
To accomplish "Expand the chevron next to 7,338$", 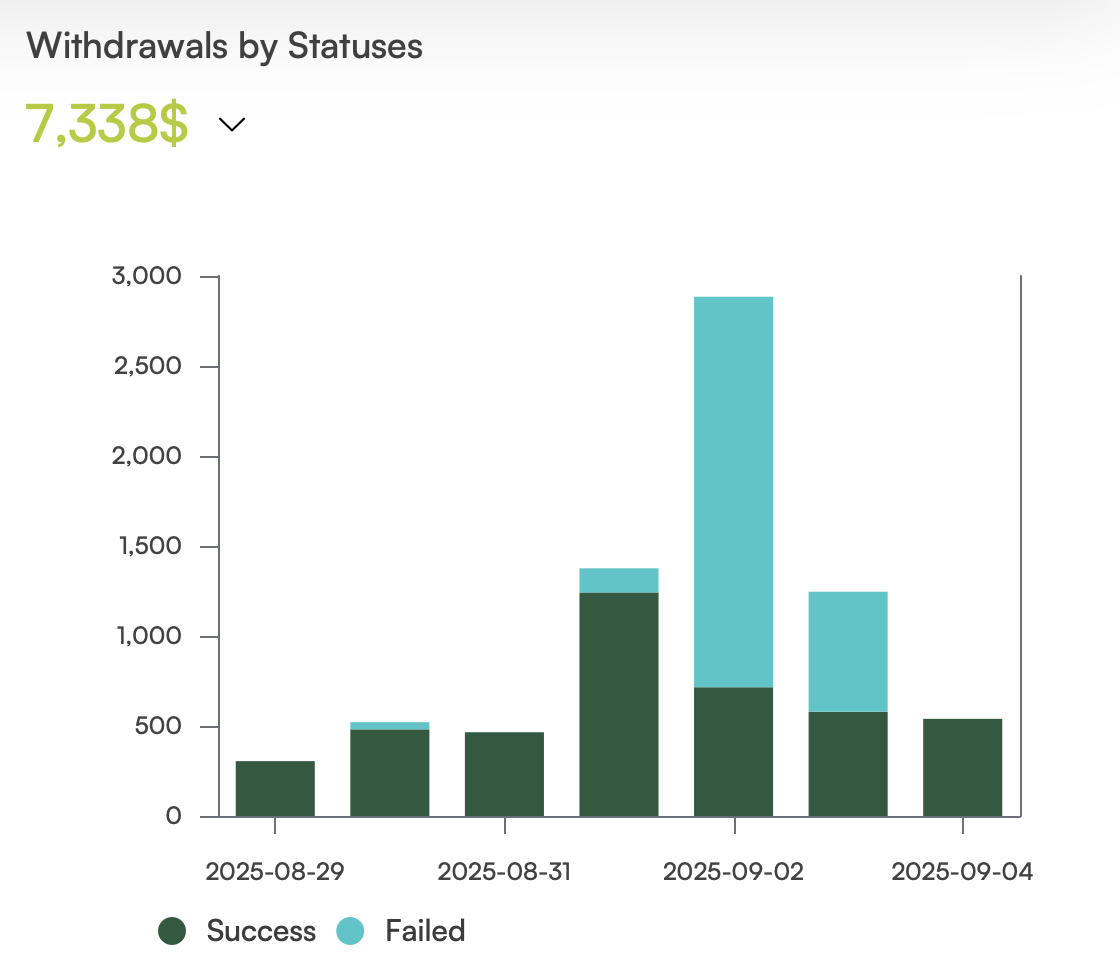I will 232,125.
